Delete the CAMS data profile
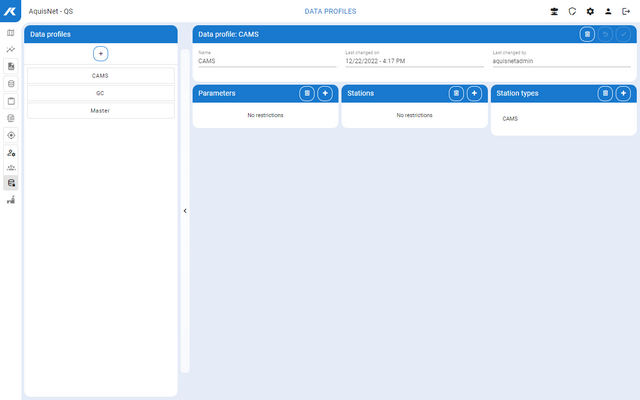 (x=587, y=34)
